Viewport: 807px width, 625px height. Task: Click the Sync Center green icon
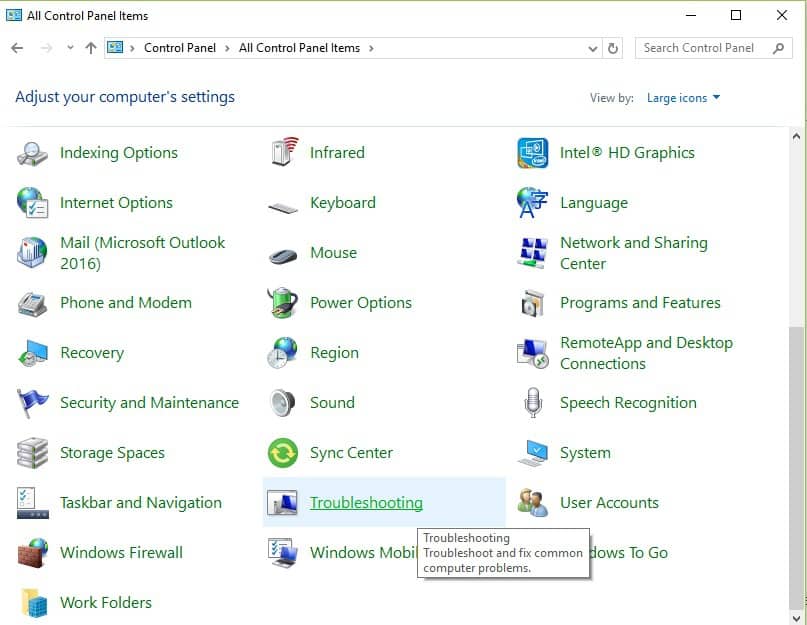(x=283, y=453)
